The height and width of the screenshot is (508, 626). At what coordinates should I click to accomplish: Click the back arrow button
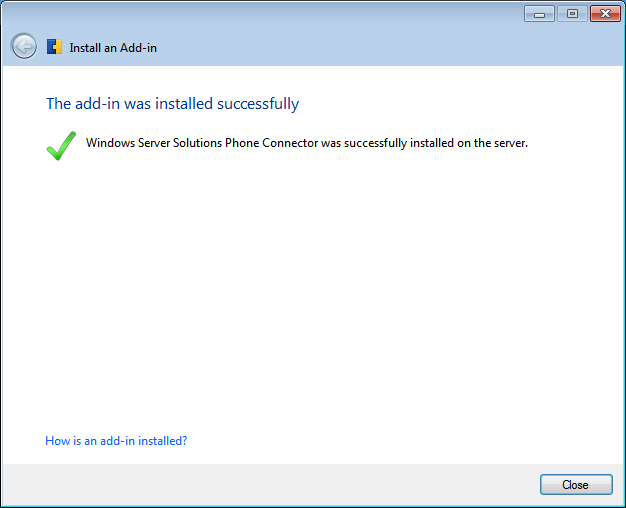click(x=23, y=46)
